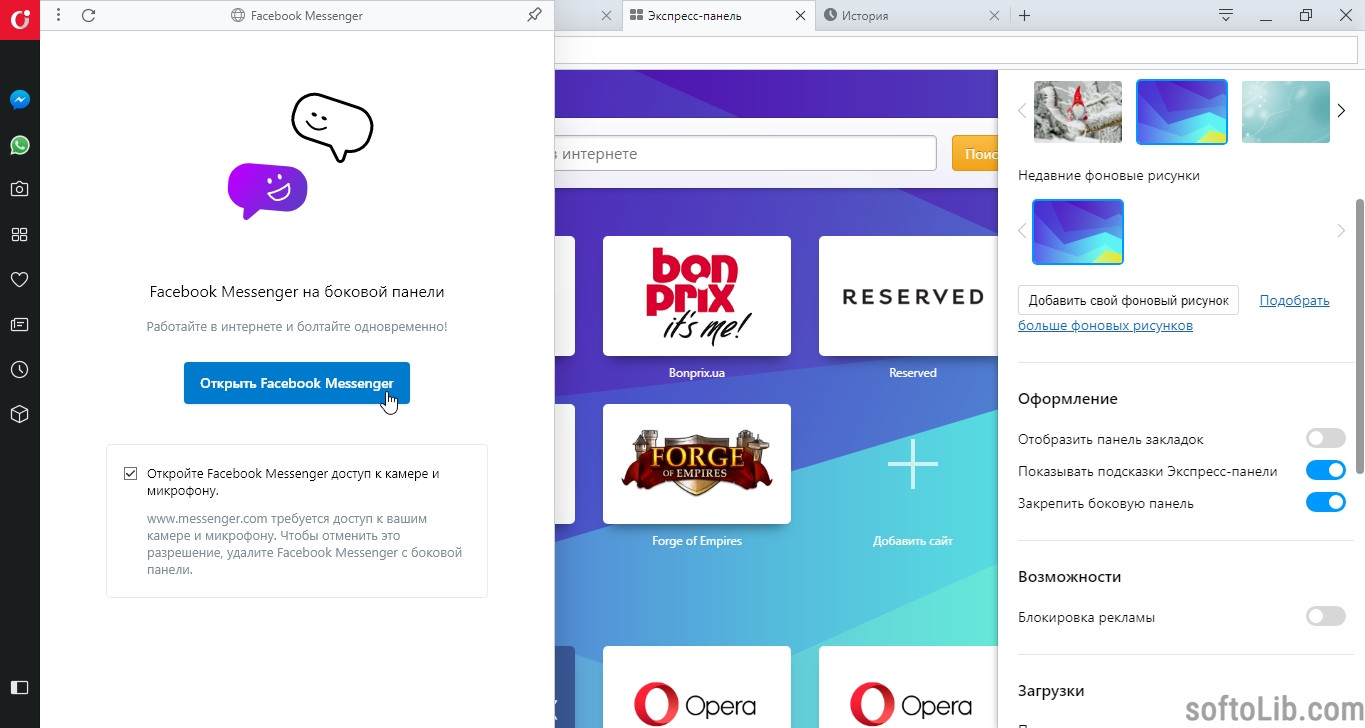
Task: Previous recent wallpapers chevron arrow
Action: coord(1022,231)
